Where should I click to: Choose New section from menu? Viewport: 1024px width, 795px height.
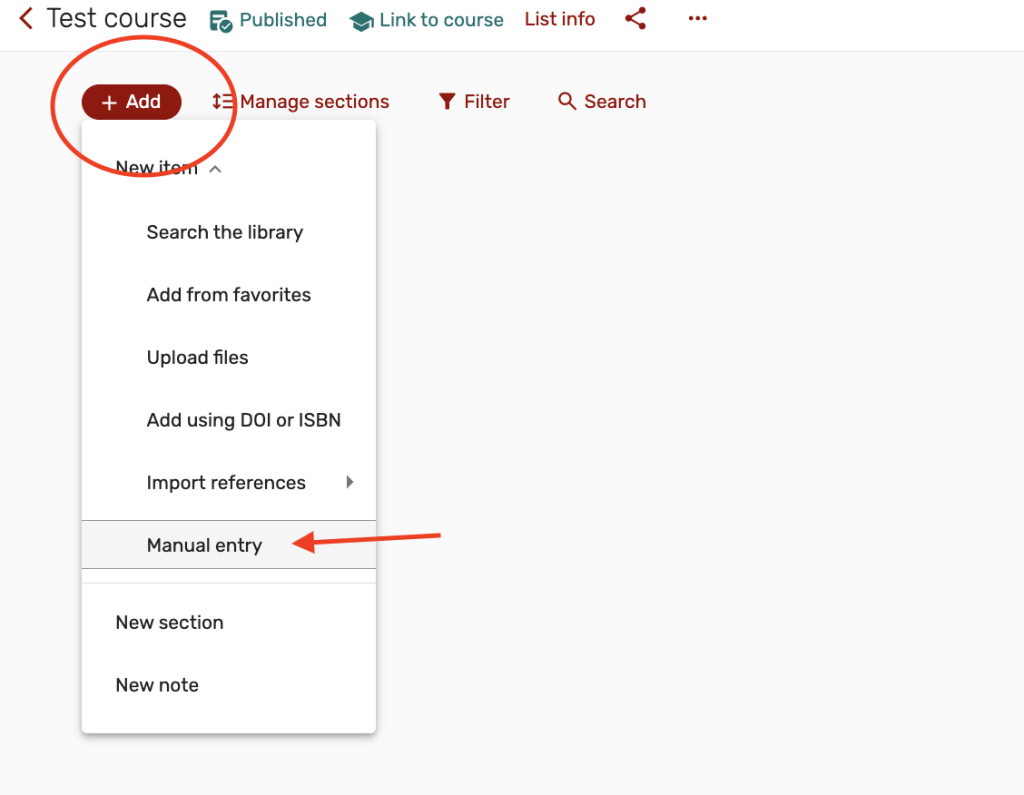click(x=169, y=622)
